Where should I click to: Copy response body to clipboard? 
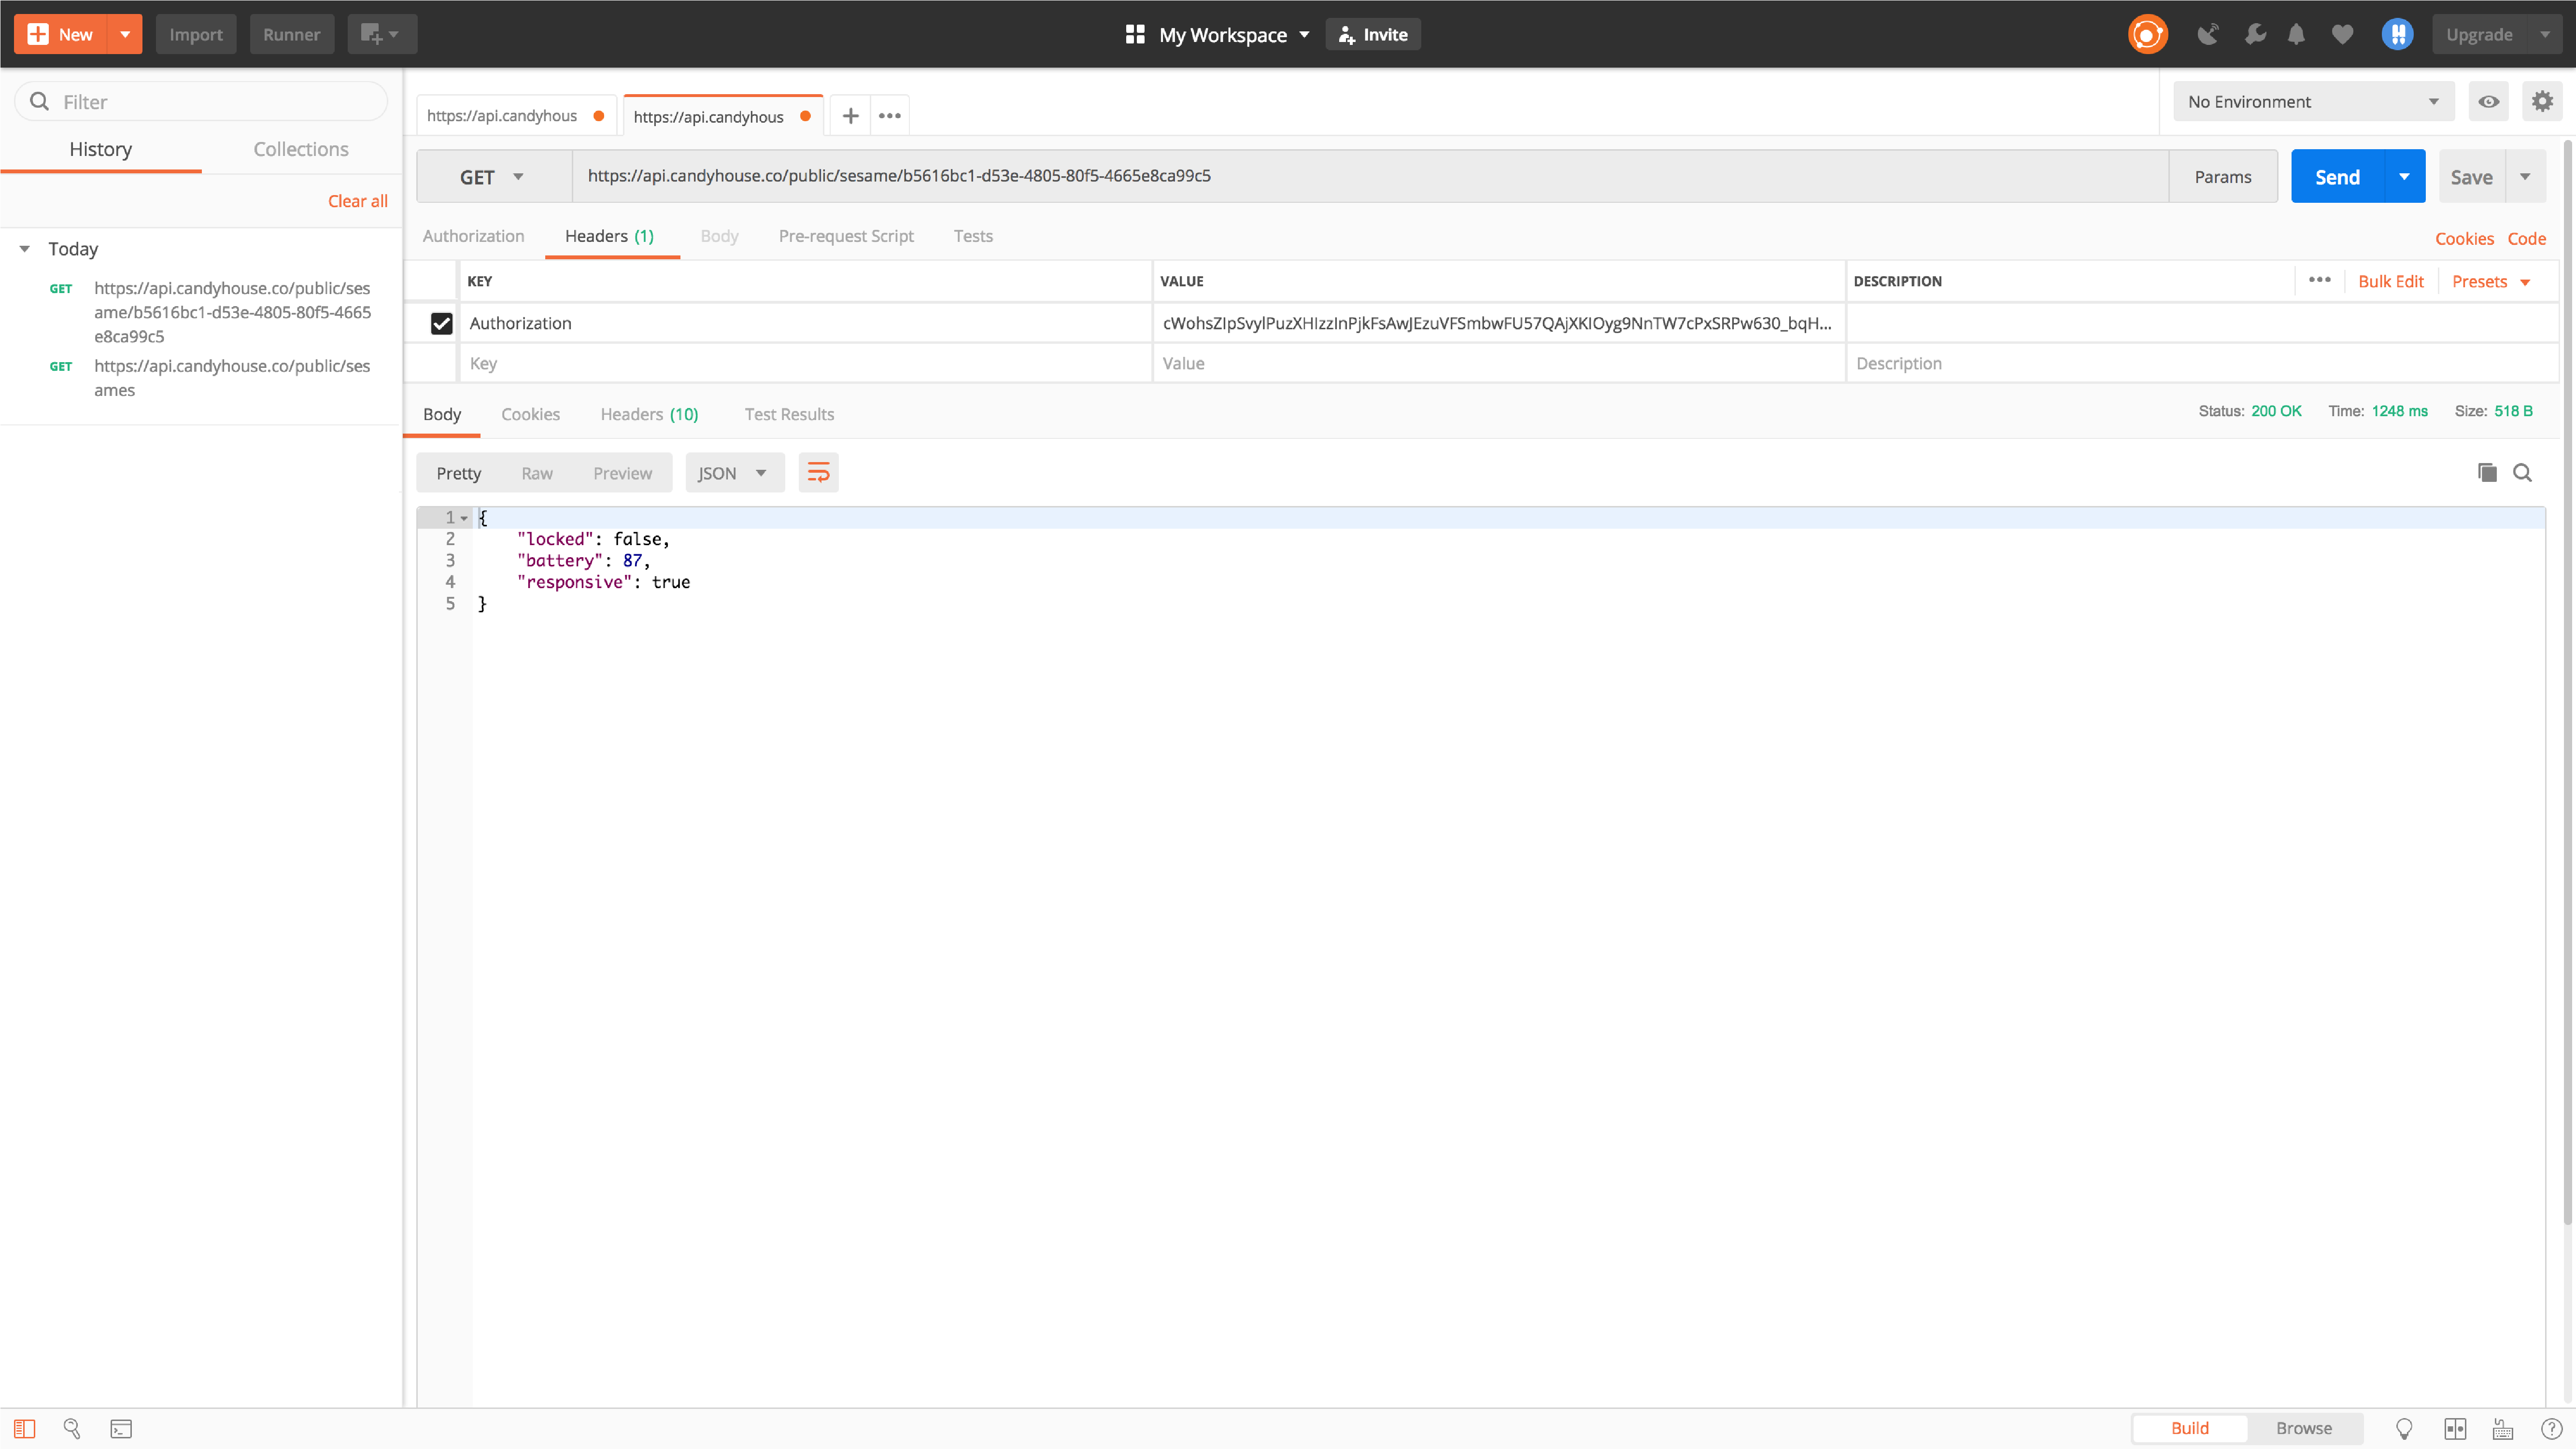(2487, 472)
